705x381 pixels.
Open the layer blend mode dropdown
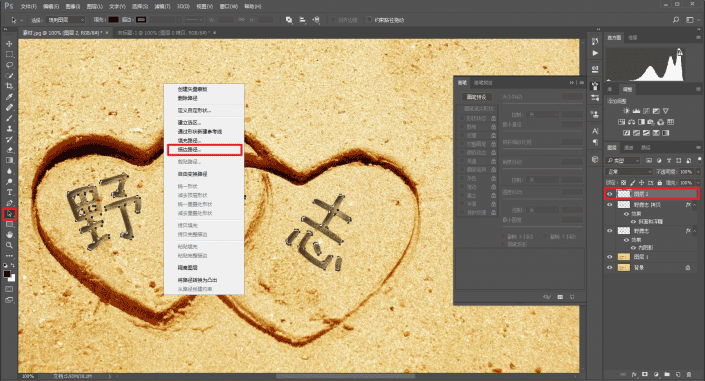point(629,172)
